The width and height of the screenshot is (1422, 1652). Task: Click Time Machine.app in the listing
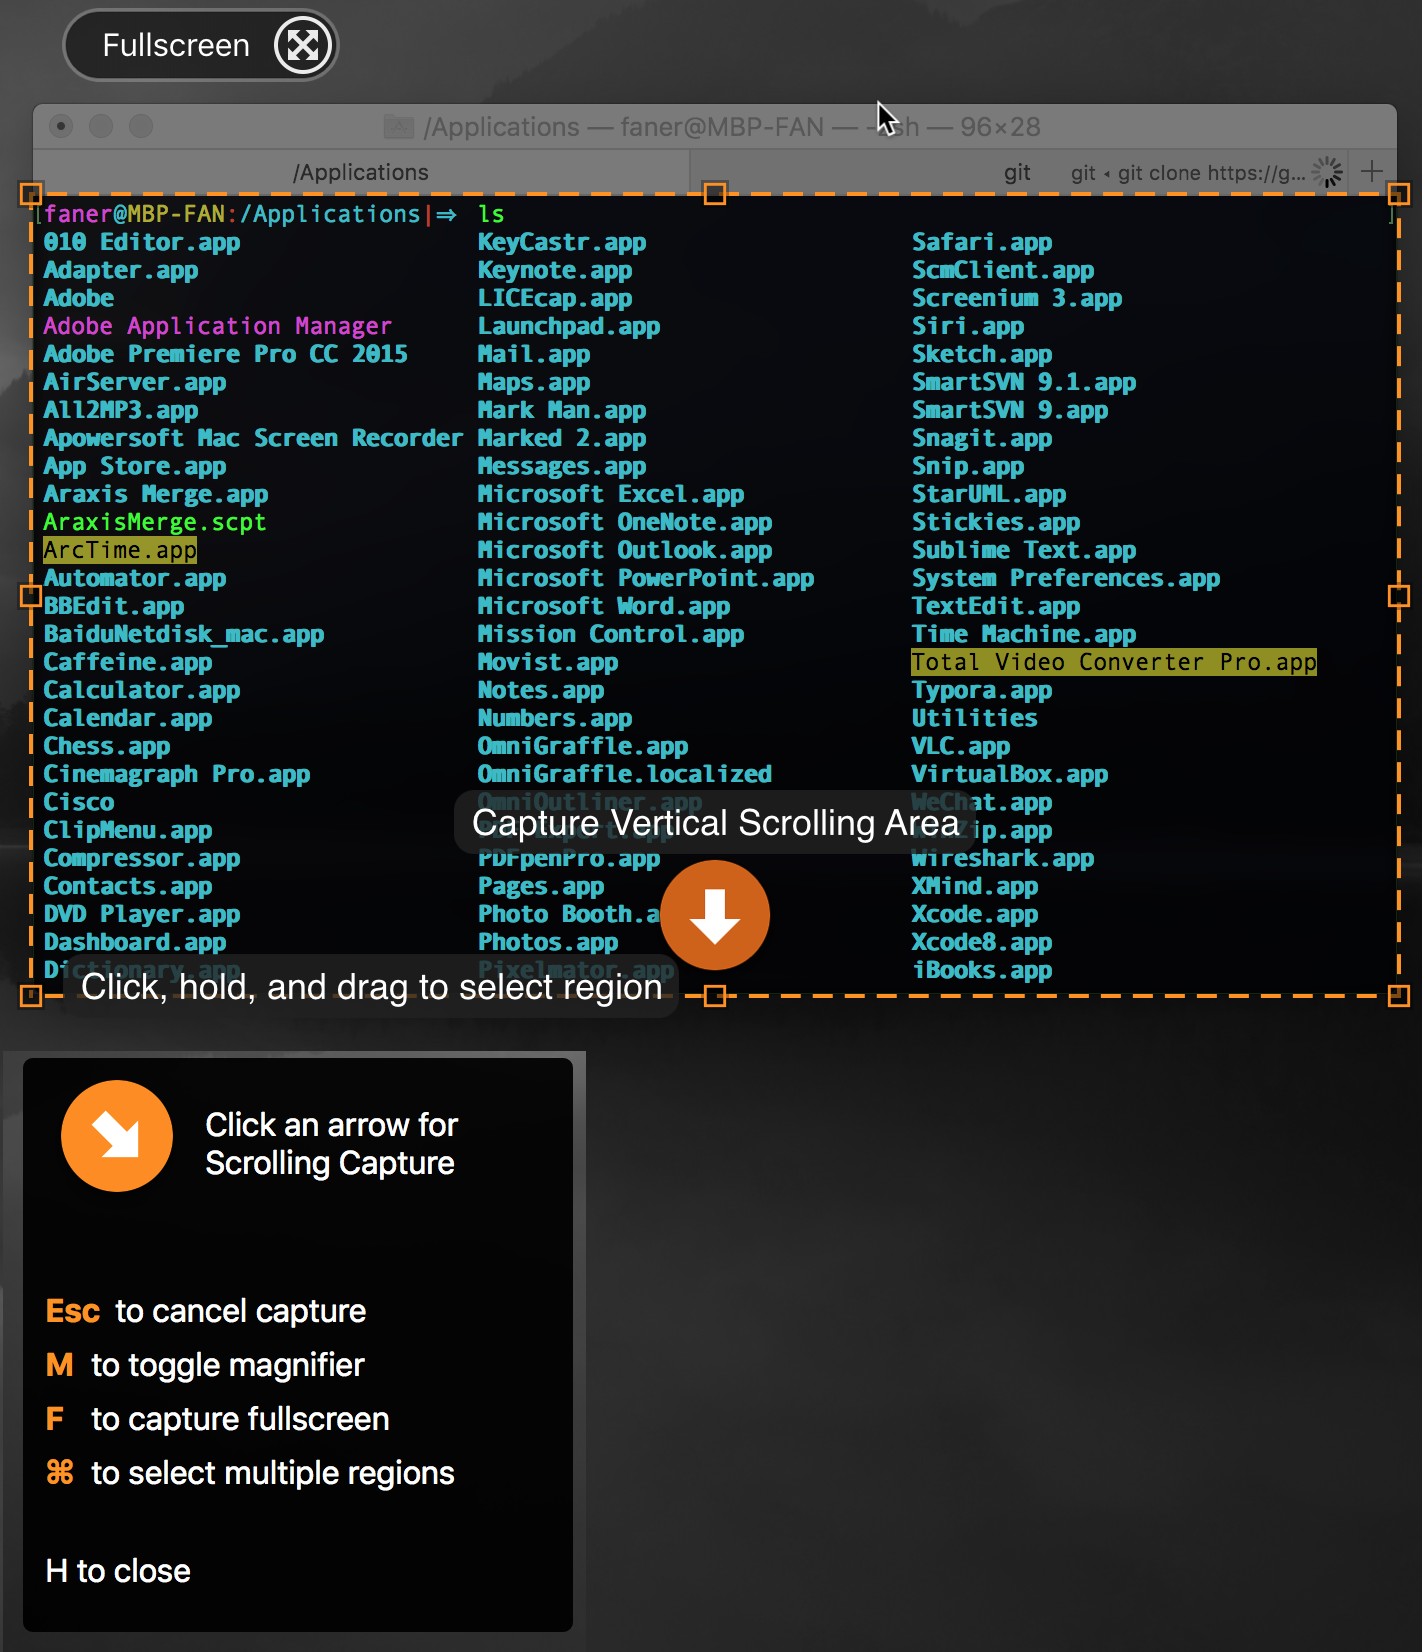tap(1024, 634)
